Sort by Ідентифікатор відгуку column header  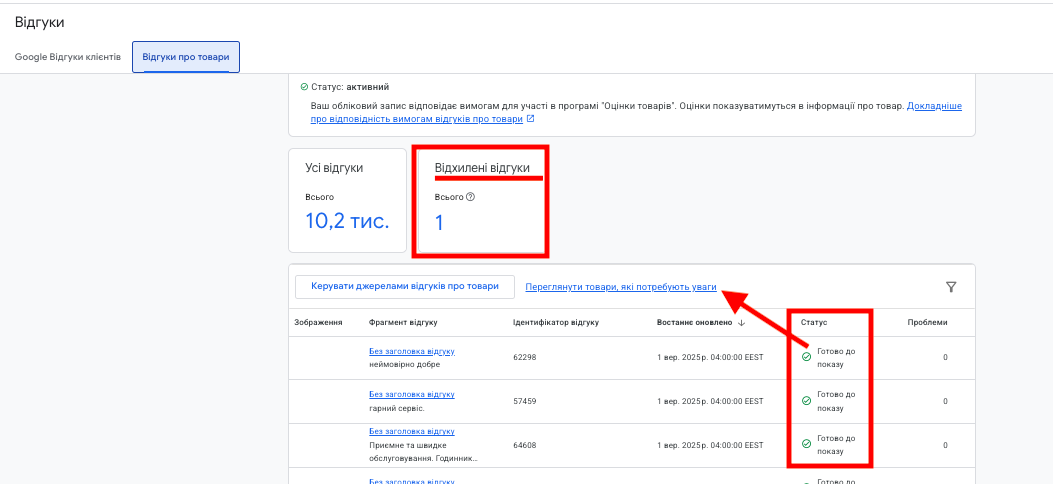pyautogui.click(x=556, y=323)
